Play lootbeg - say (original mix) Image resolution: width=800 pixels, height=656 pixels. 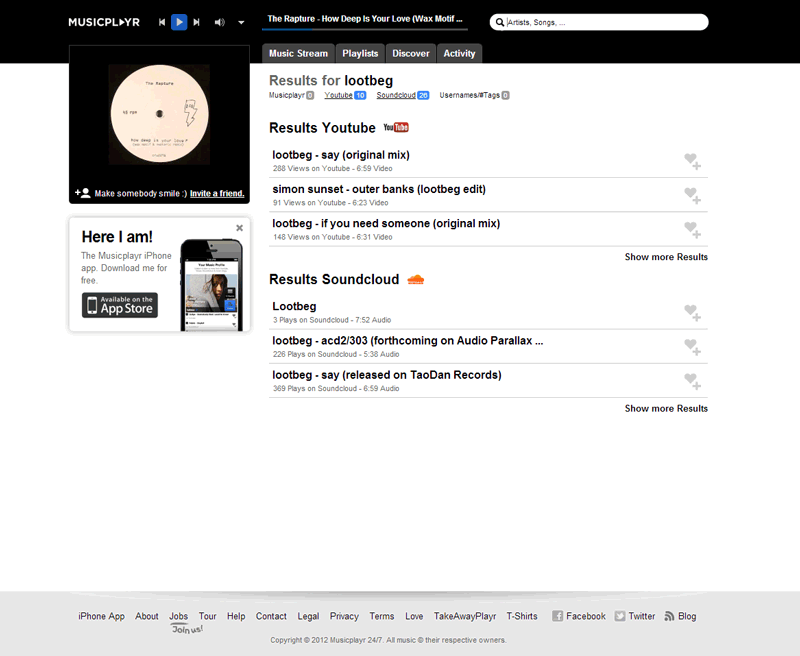point(341,155)
